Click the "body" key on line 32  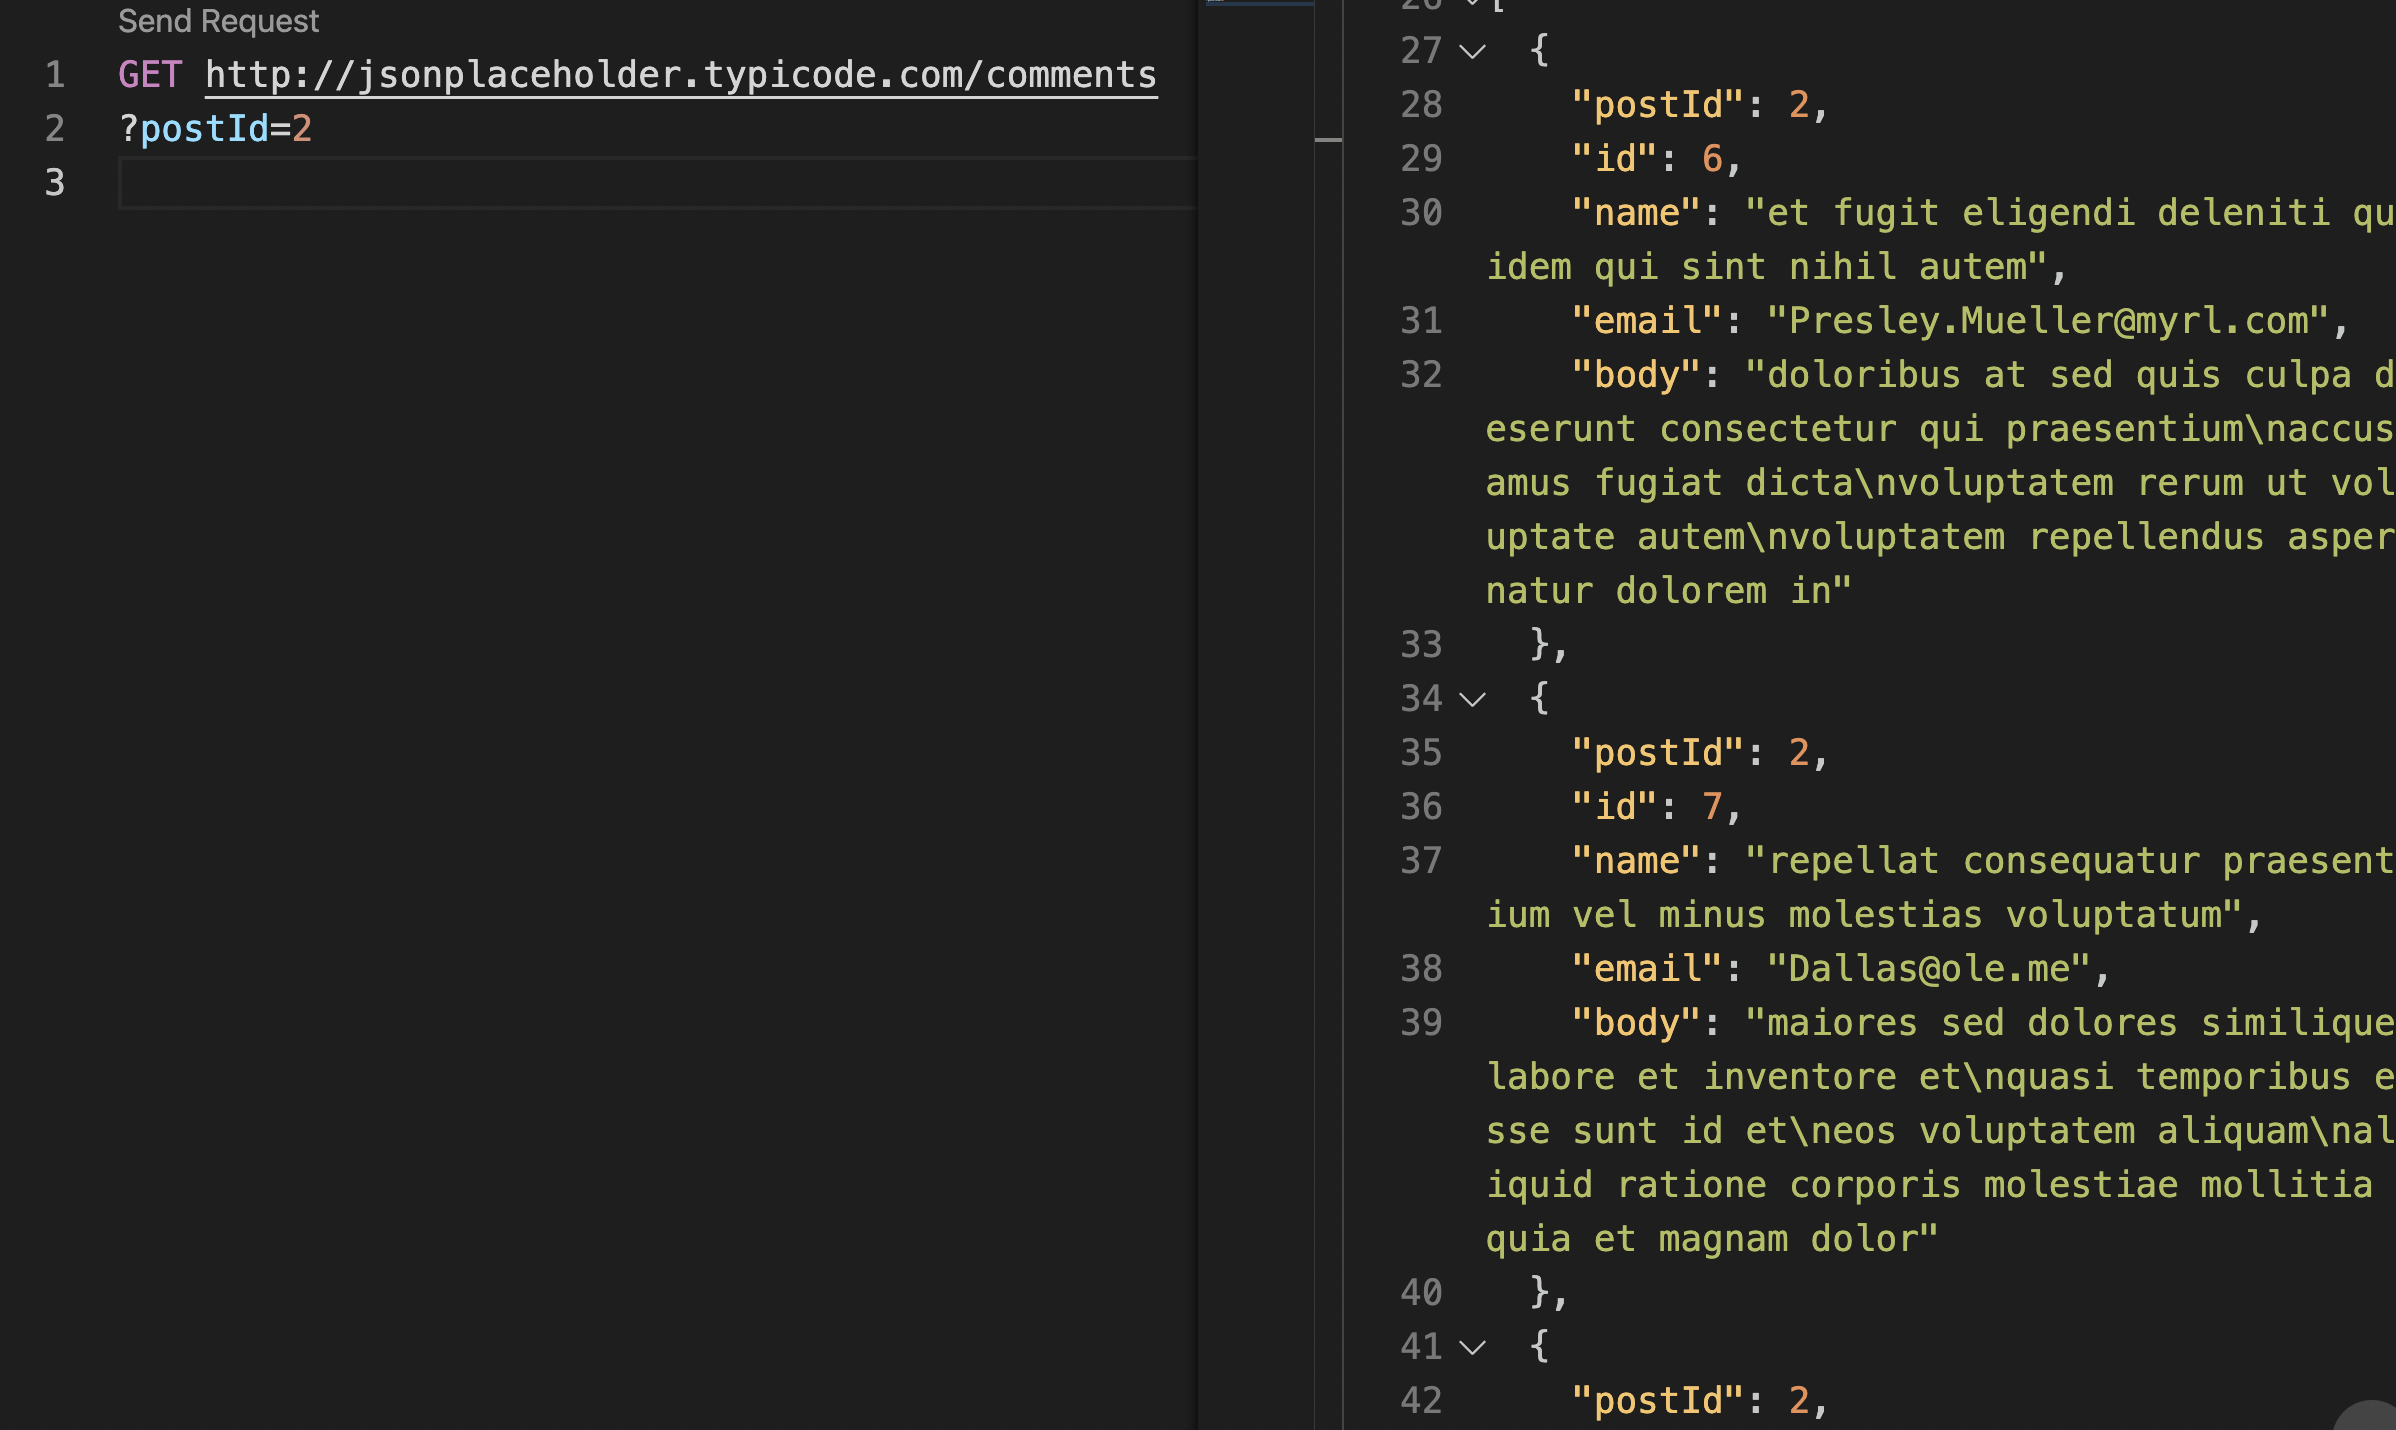pyautogui.click(x=1636, y=375)
